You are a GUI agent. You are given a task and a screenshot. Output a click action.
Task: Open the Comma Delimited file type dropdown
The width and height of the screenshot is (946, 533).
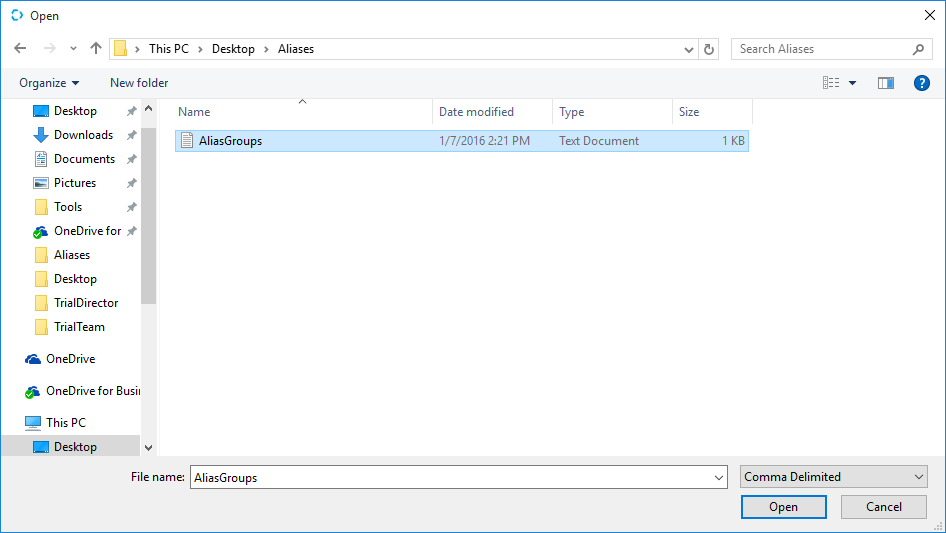(x=834, y=477)
